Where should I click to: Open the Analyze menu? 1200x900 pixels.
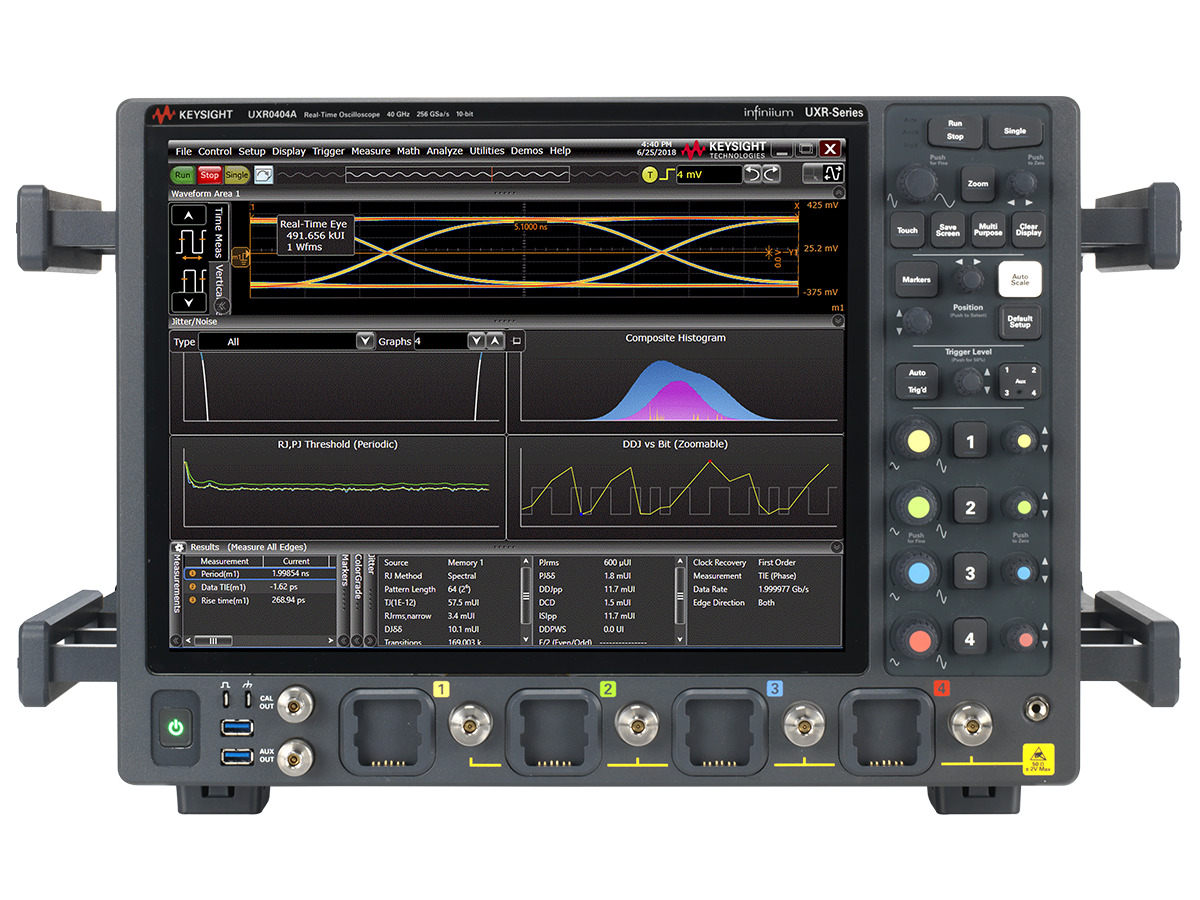(x=445, y=151)
